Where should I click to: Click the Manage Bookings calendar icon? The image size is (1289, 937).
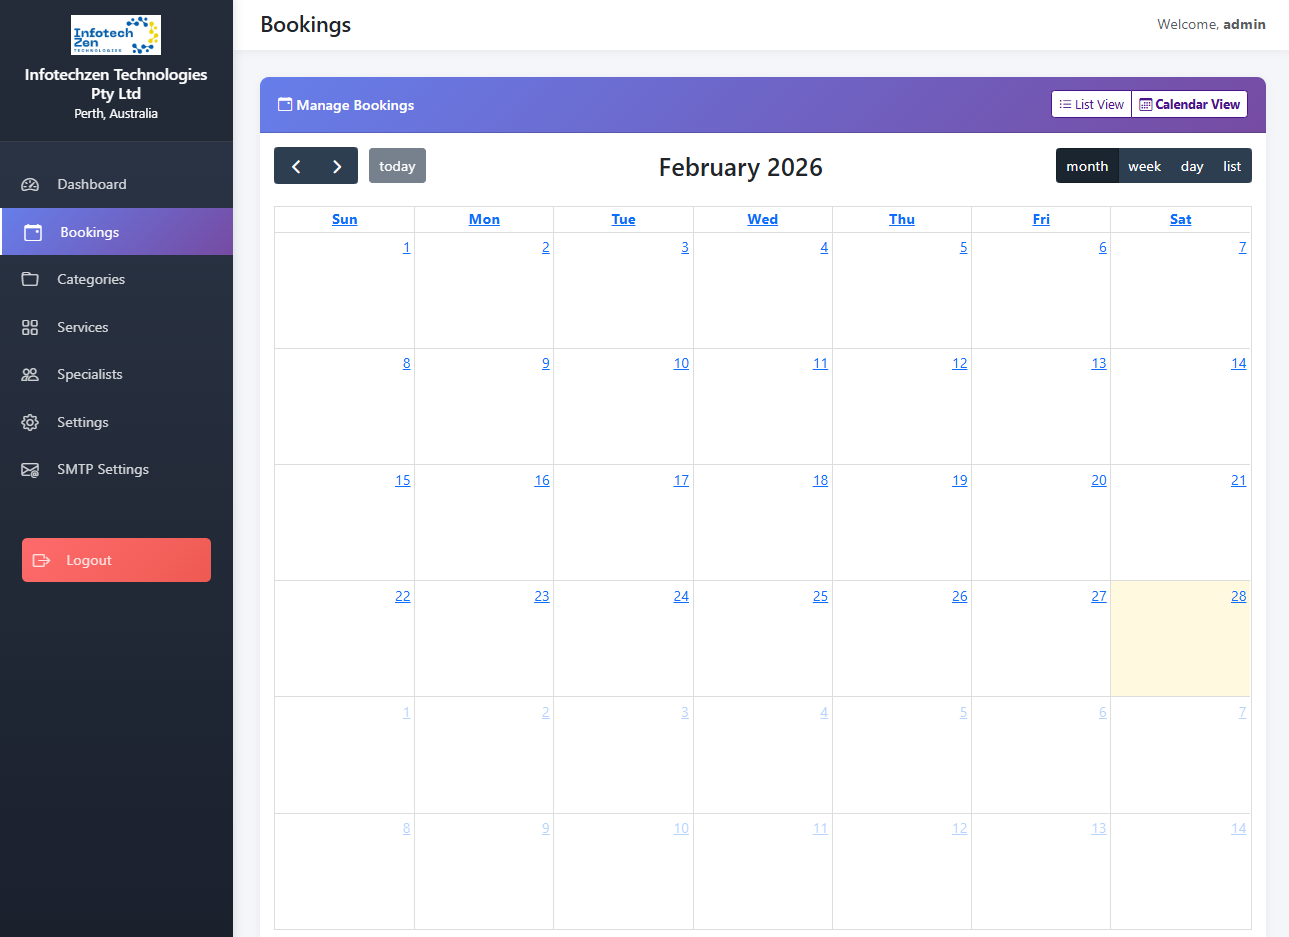click(284, 104)
